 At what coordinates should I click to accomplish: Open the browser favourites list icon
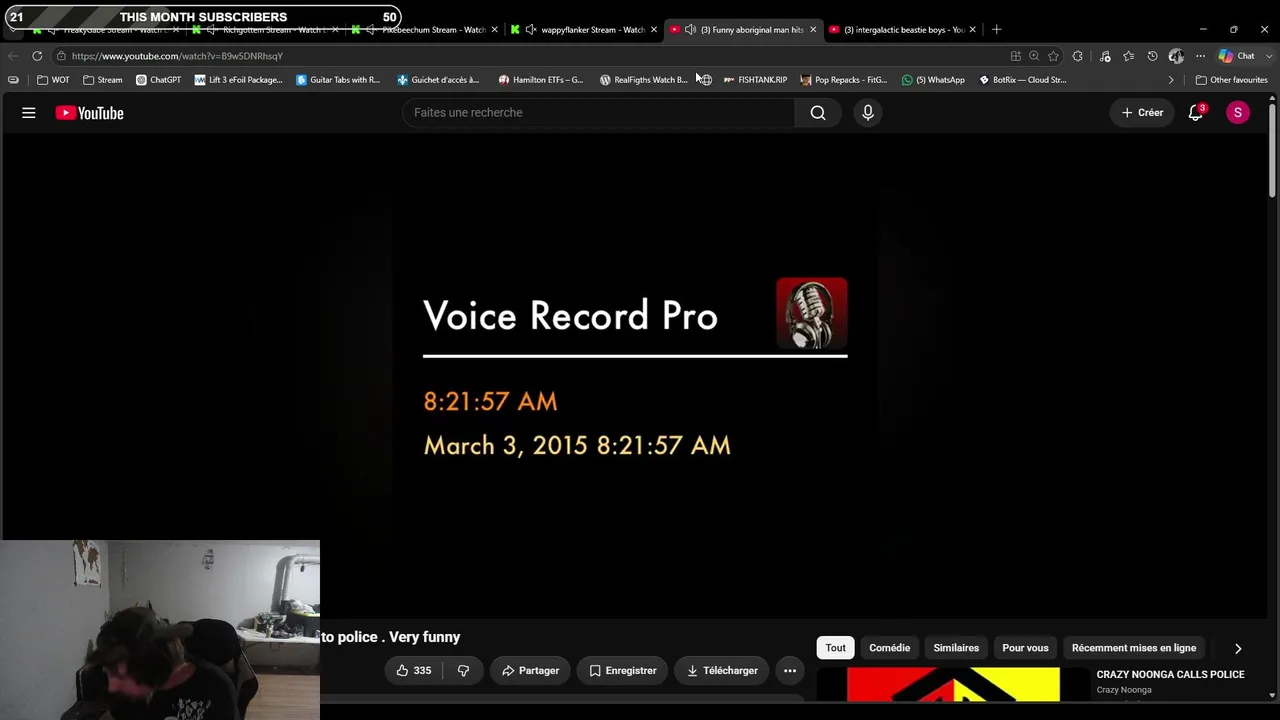click(1128, 56)
